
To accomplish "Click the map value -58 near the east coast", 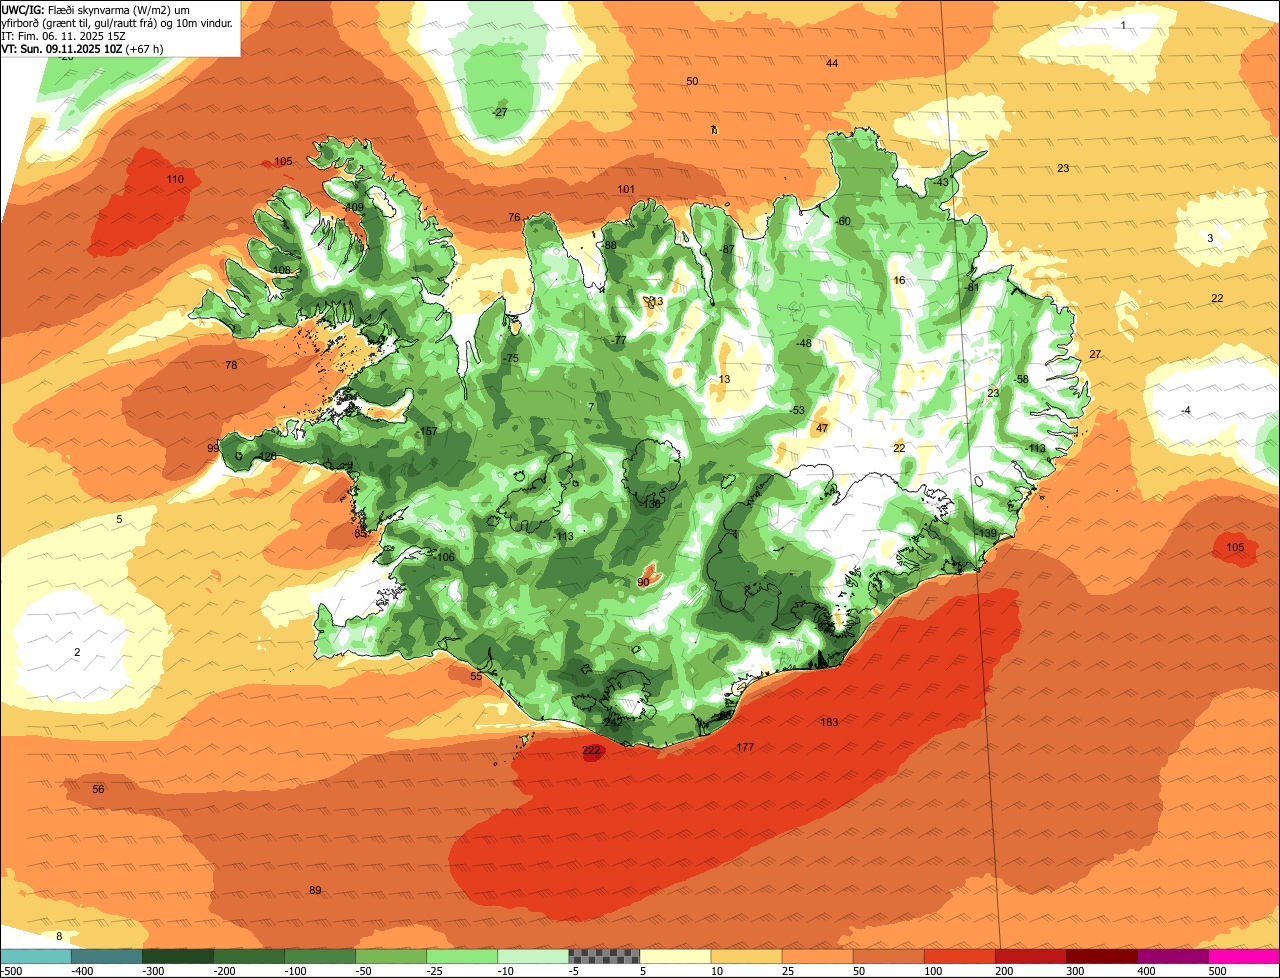I will click(1020, 379).
